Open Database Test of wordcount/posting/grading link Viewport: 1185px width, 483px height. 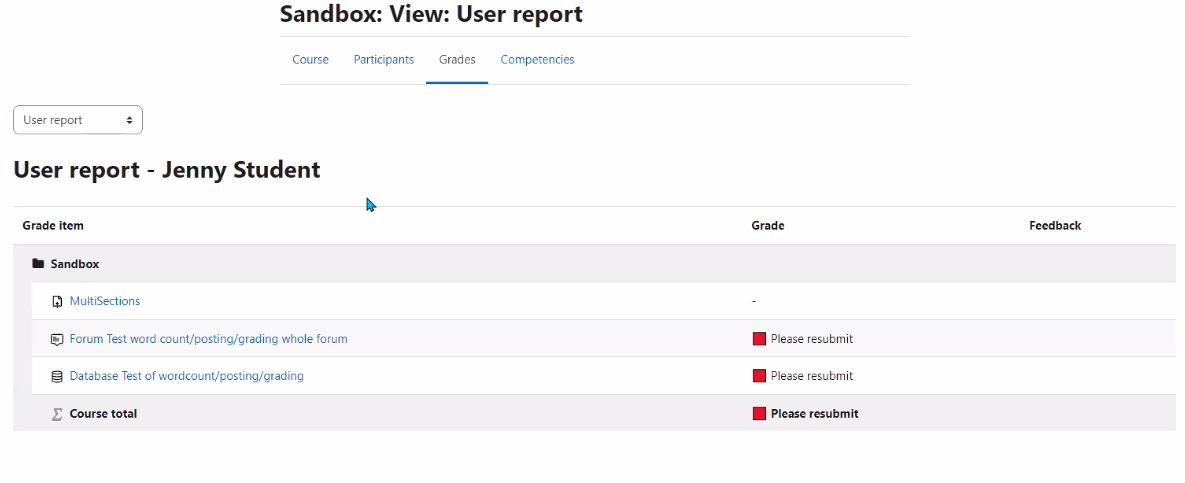[187, 376]
